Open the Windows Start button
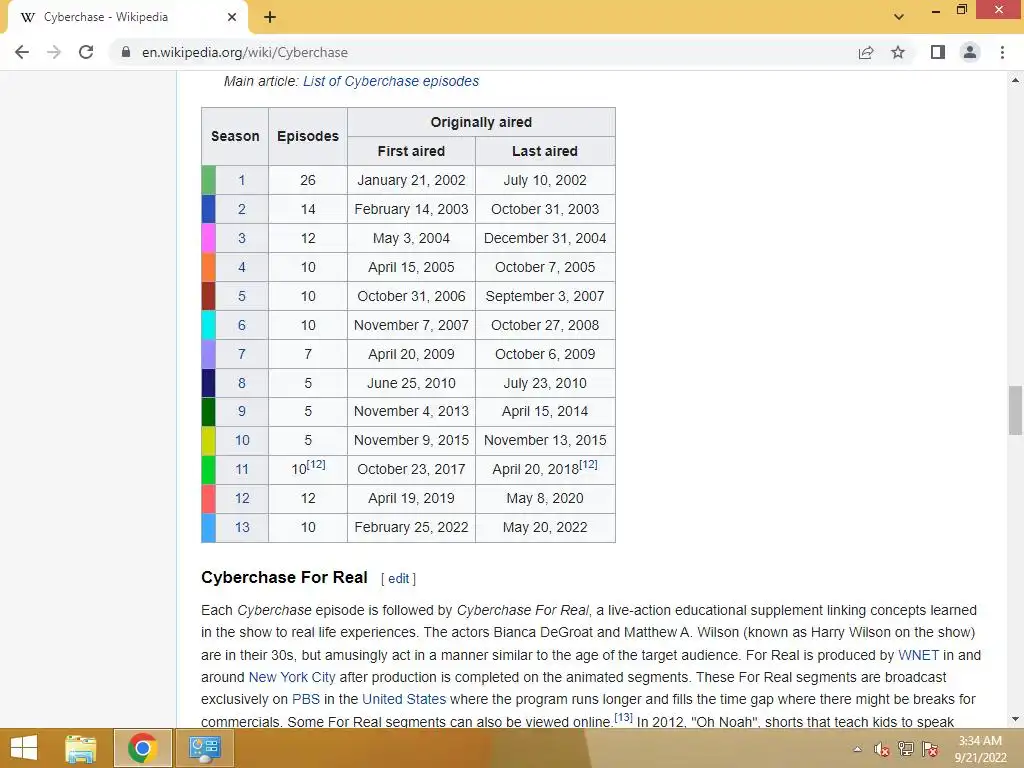Screen dimensions: 1024x768 (24, 748)
